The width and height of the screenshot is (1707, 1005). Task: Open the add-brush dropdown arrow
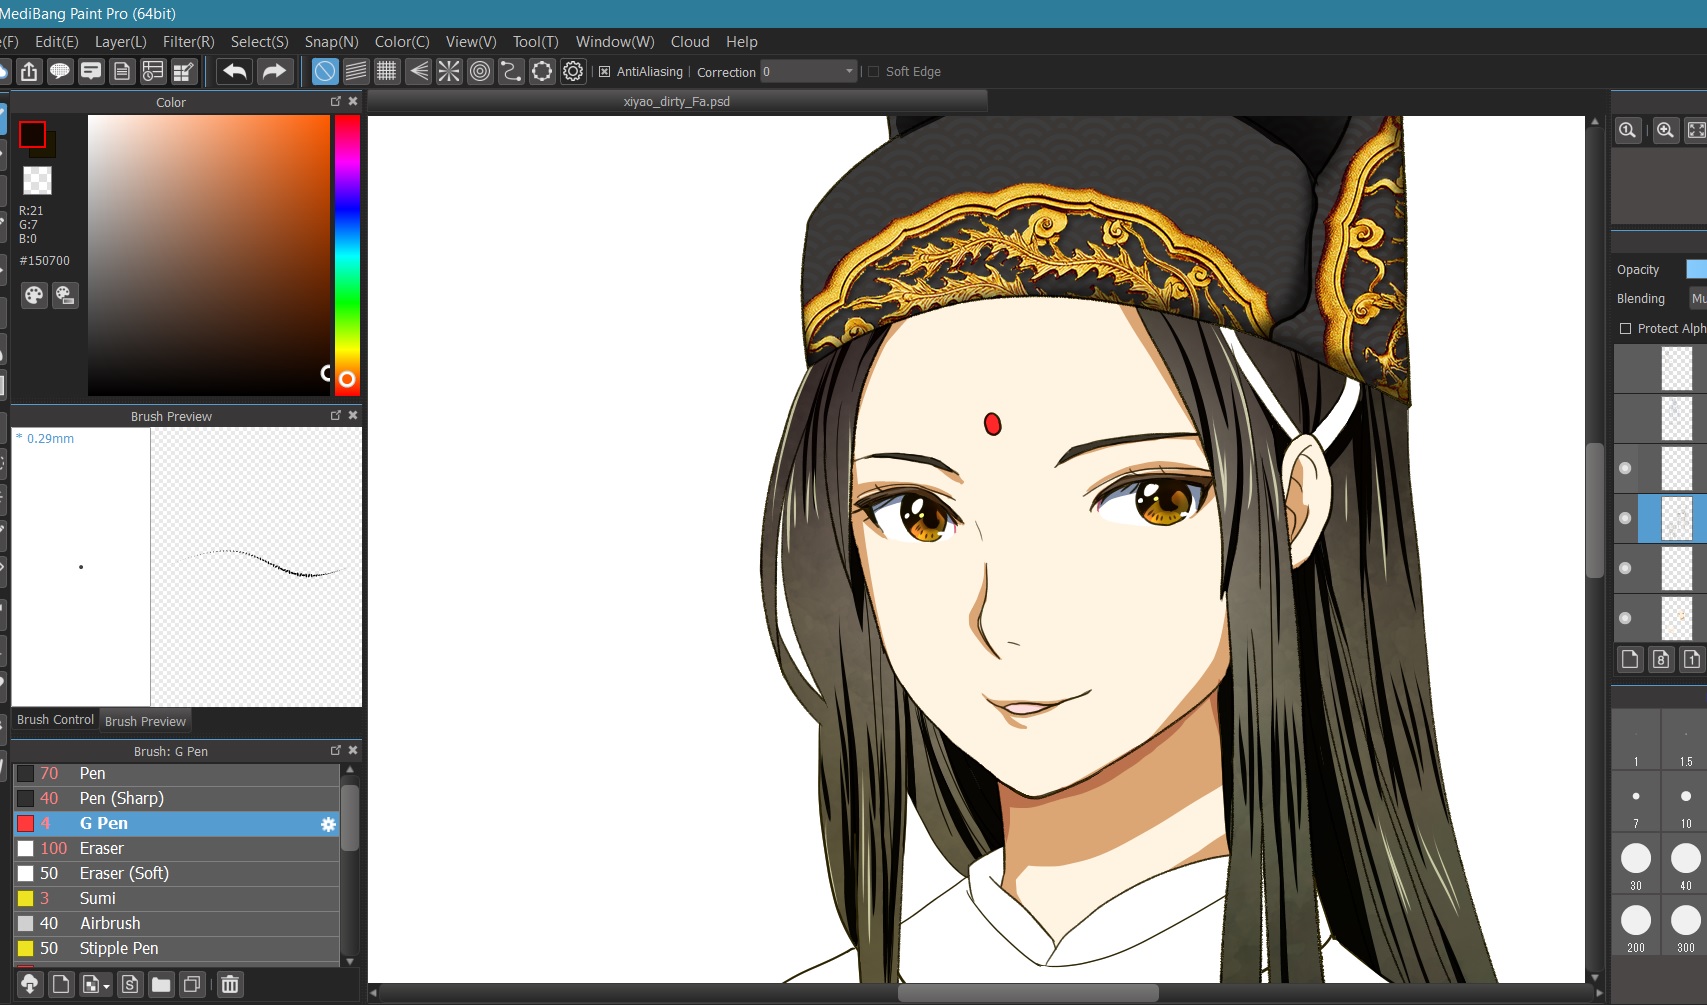pyautogui.click(x=105, y=988)
